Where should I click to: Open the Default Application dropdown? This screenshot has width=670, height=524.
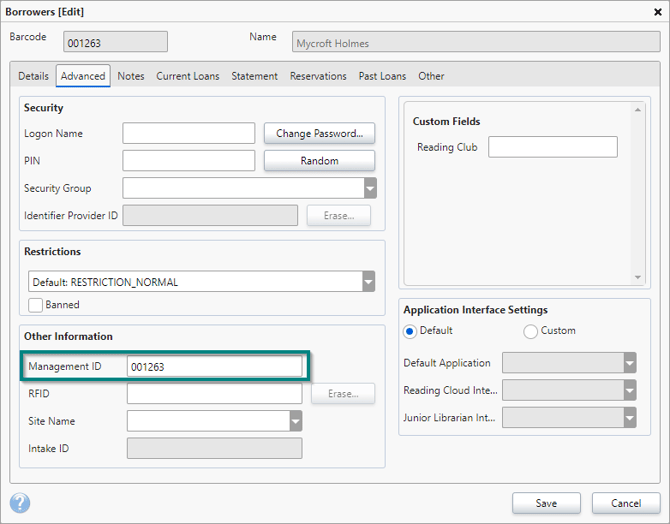[630, 363]
